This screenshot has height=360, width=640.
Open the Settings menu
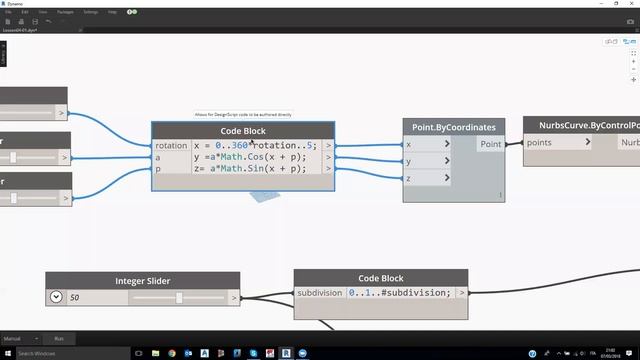coord(91,12)
